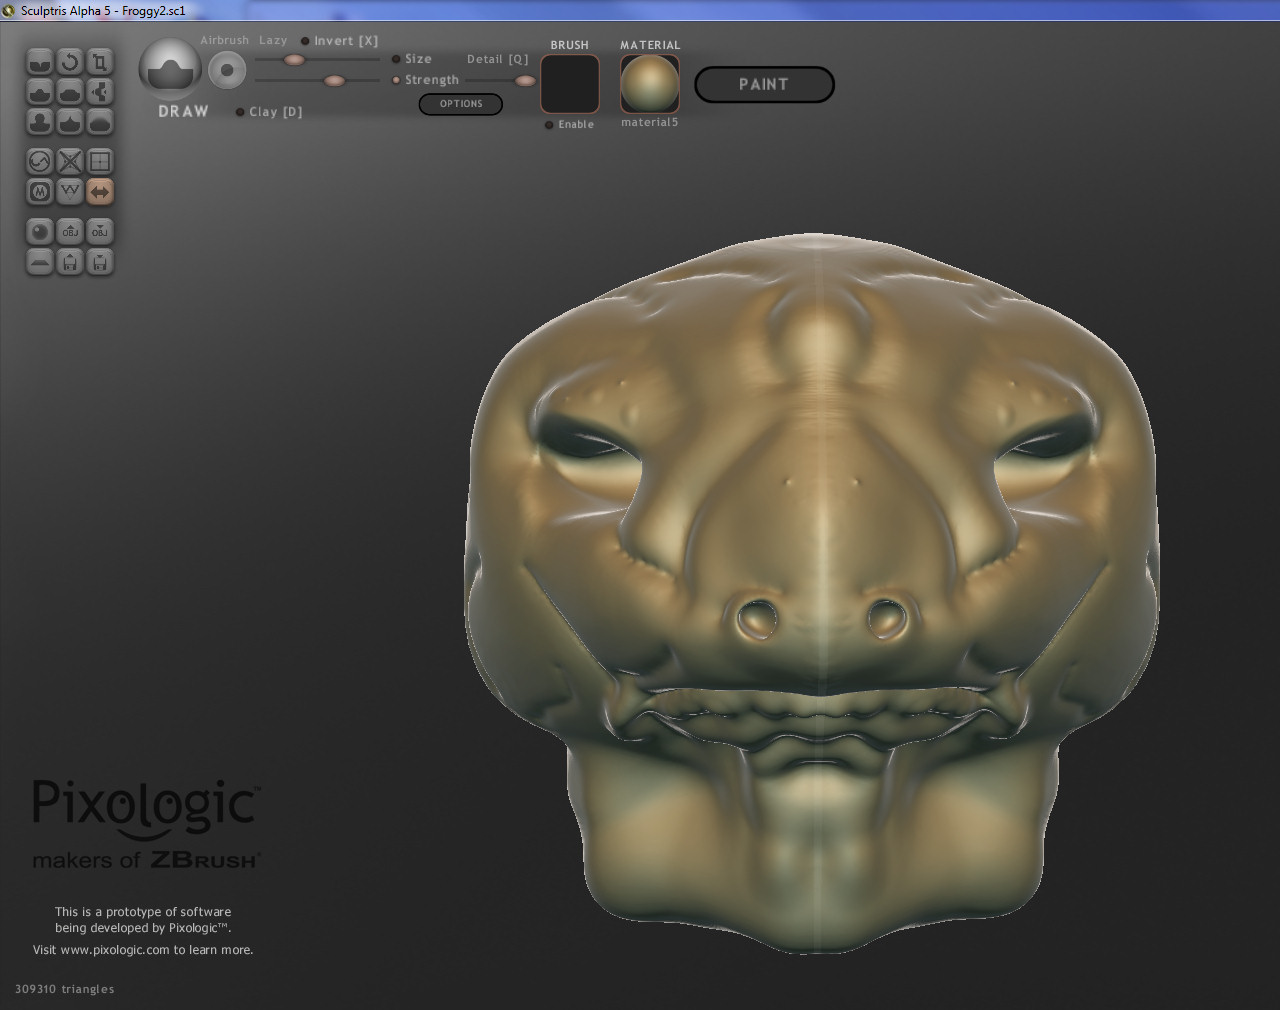The image size is (1280, 1010).
Task: Select the Scale tool icon
Action: (x=100, y=62)
